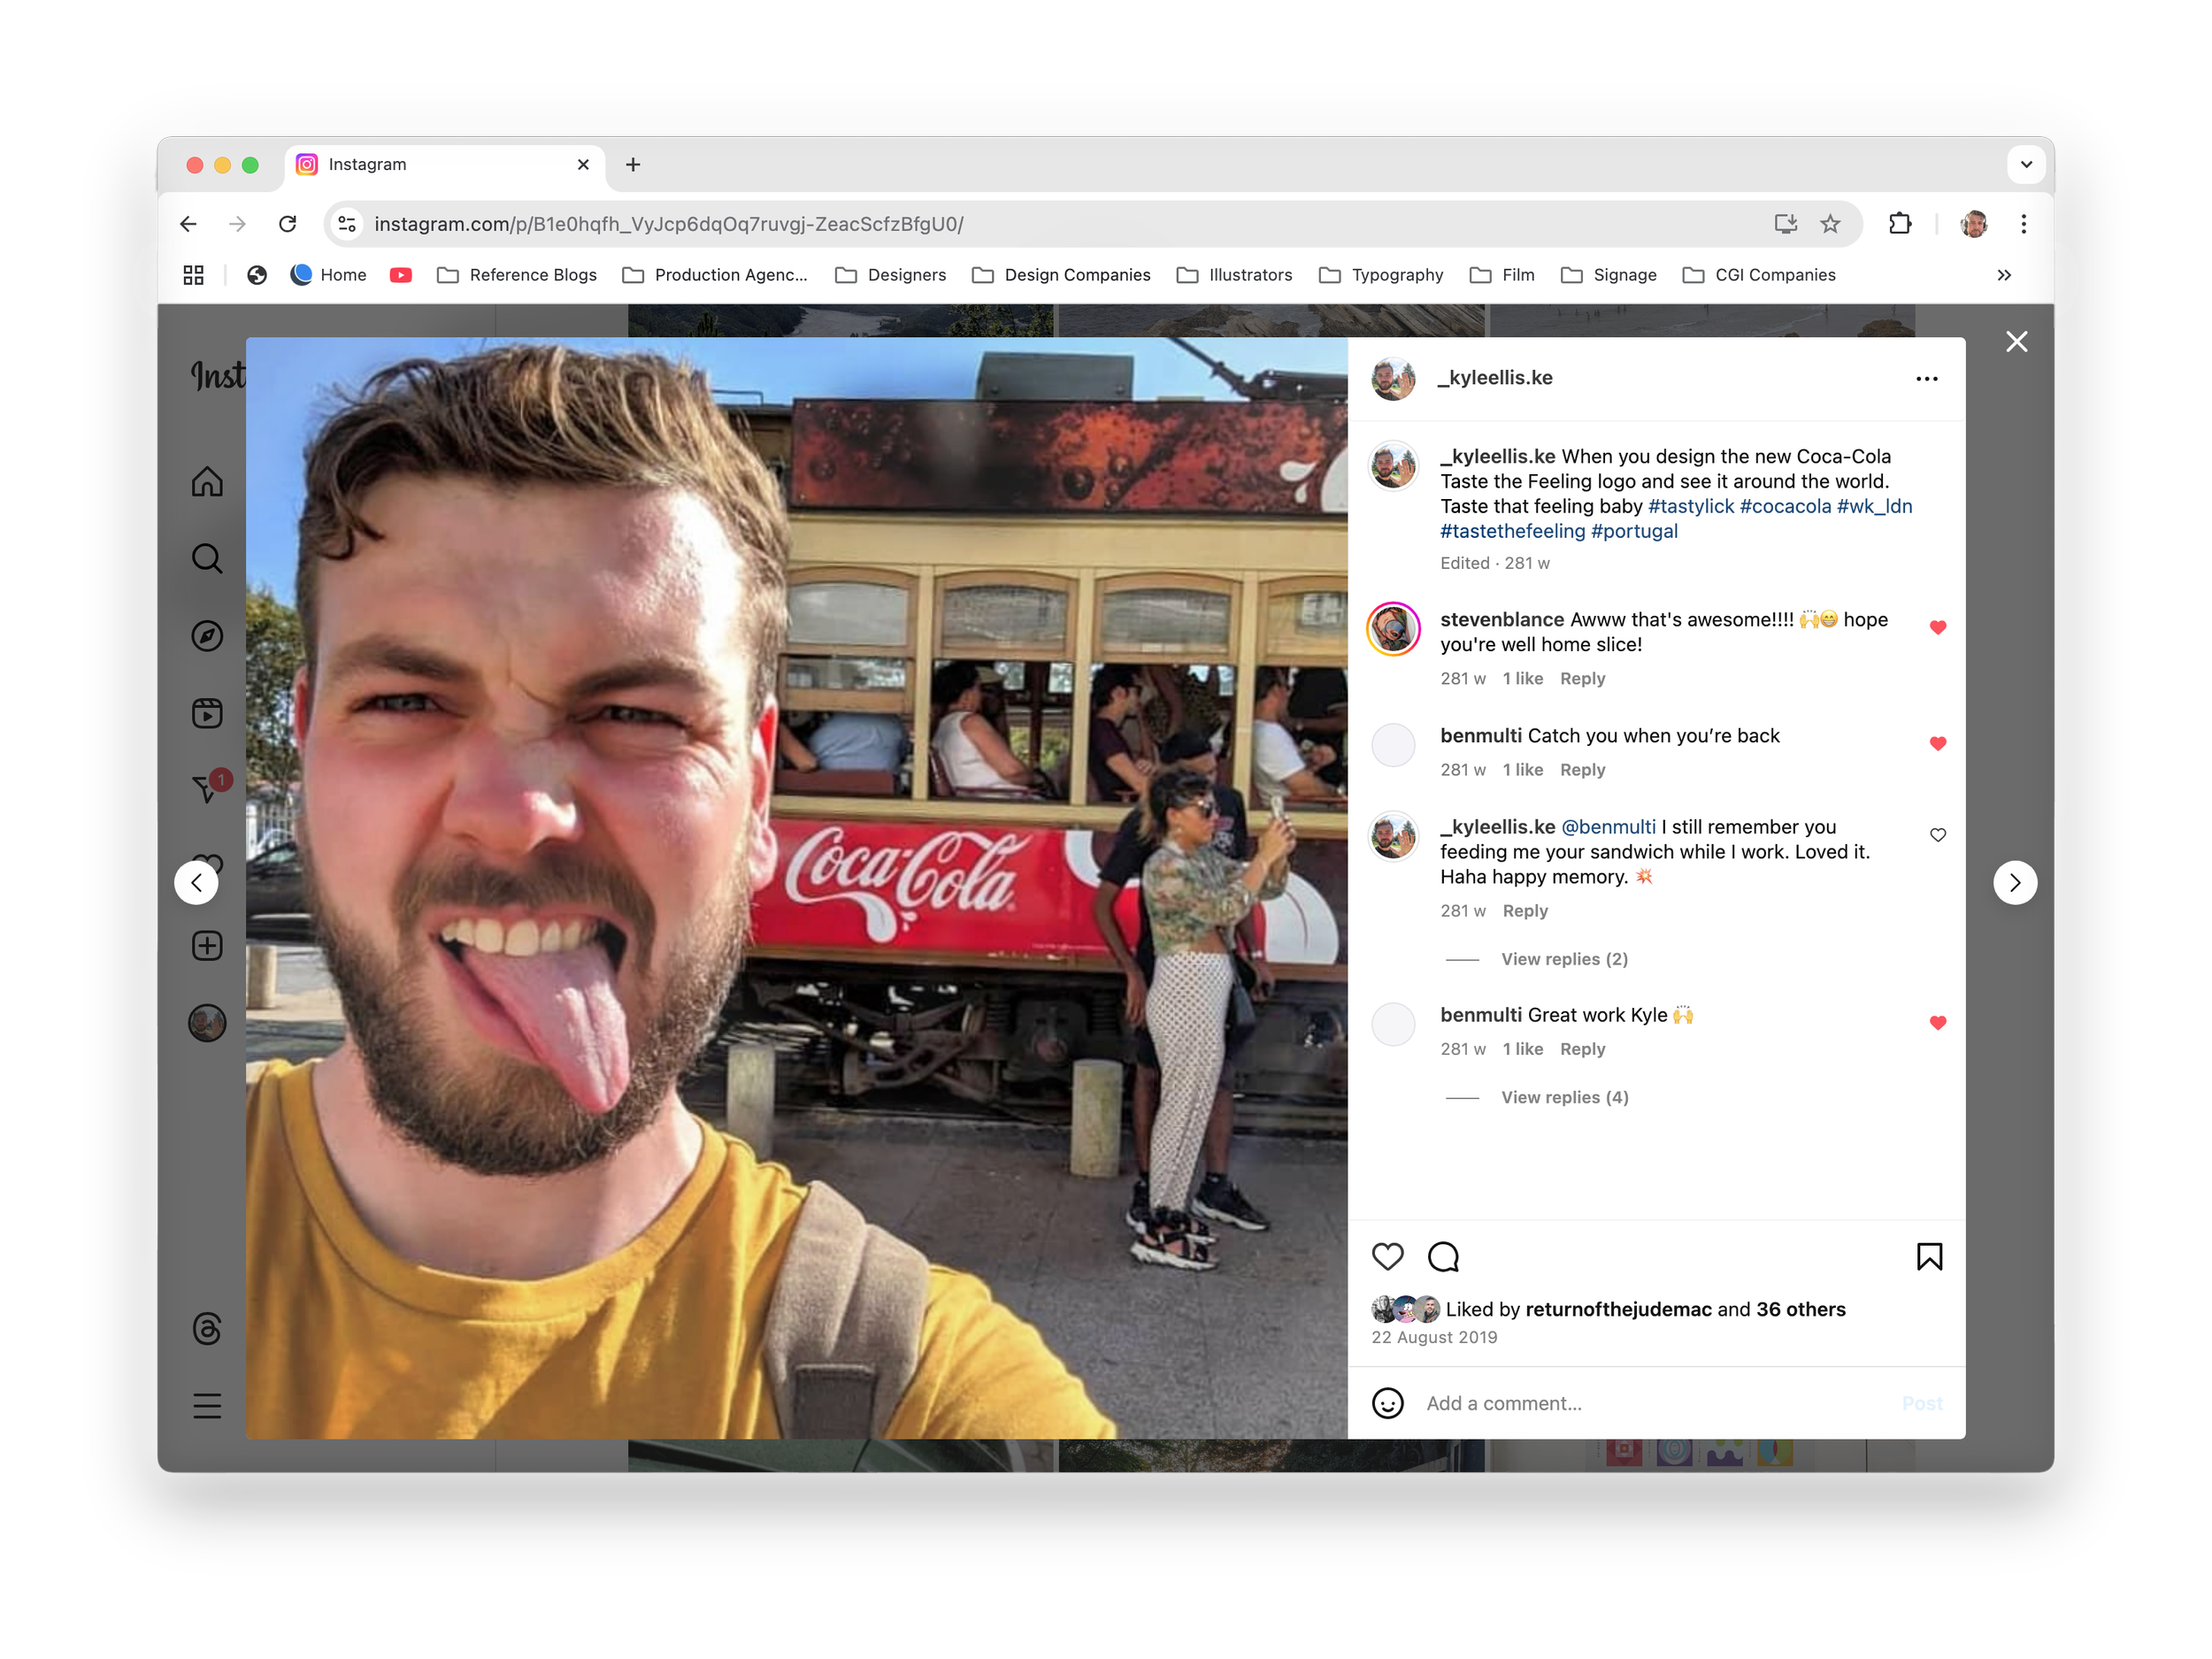
Task: Open post options three-dot menu
Action: click(1926, 379)
